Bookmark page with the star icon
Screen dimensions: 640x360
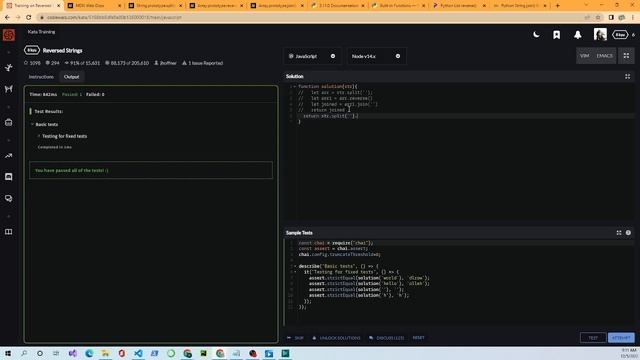598,18
